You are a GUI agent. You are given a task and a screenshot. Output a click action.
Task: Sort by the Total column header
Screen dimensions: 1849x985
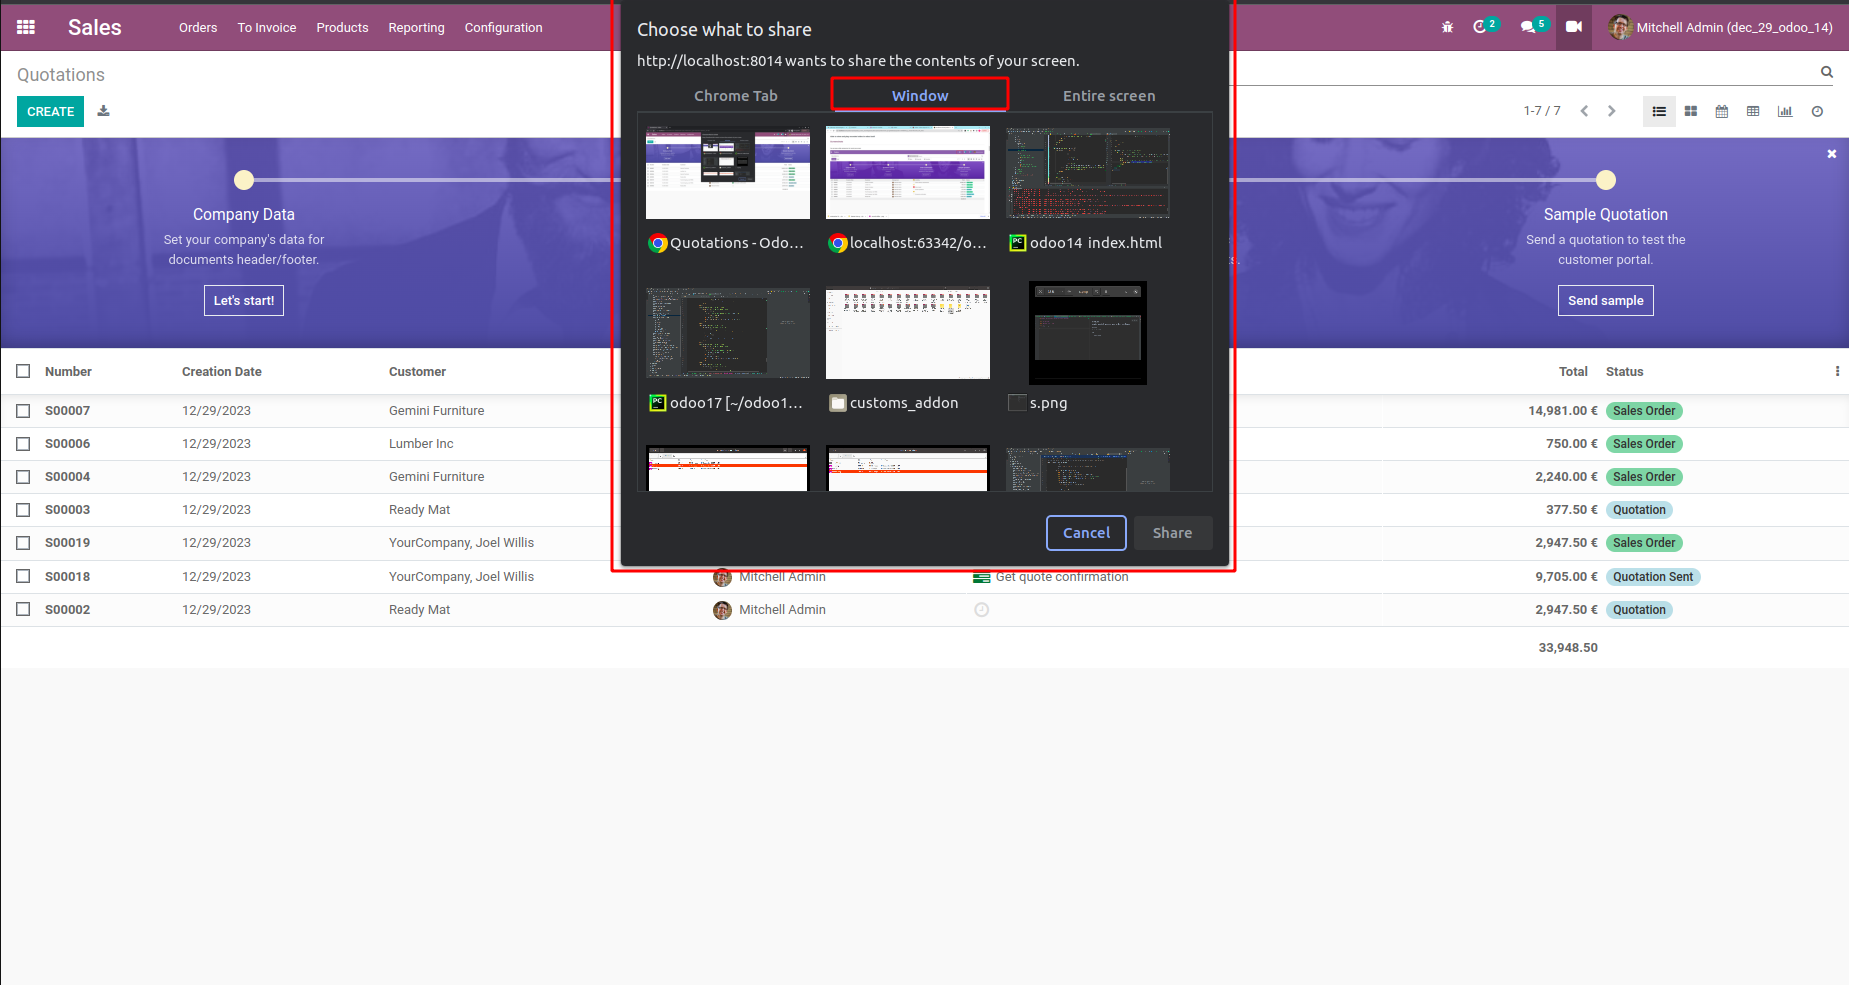point(1573,372)
